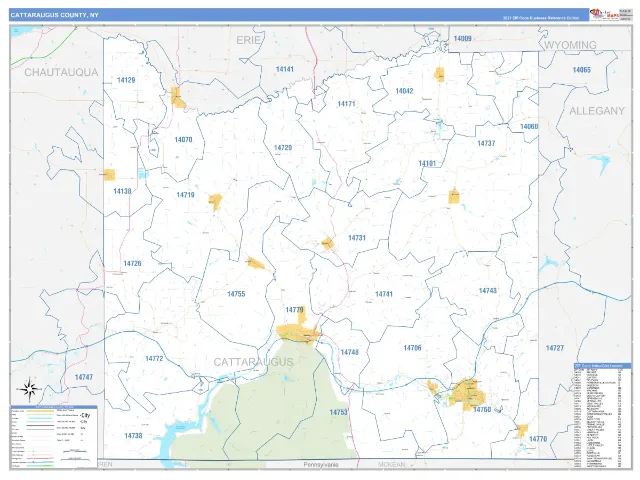Select ZIP code label 14726
The width and height of the screenshot is (640, 480).
point(132,264)
